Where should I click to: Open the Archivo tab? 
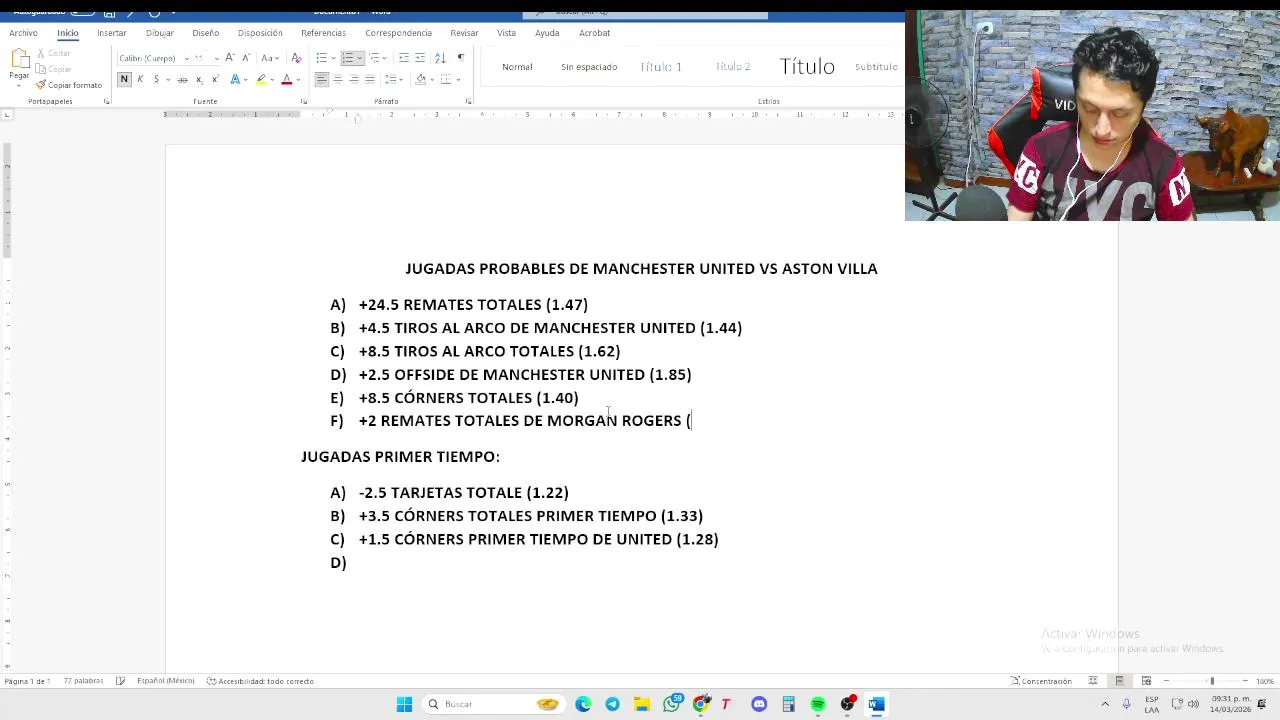click(x=23, y=33)
